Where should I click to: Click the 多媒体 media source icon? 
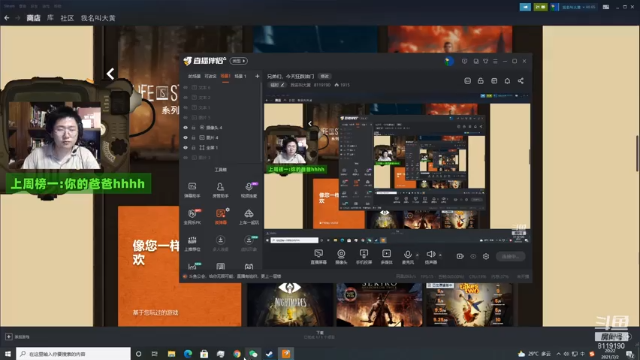tap(386, 256)
